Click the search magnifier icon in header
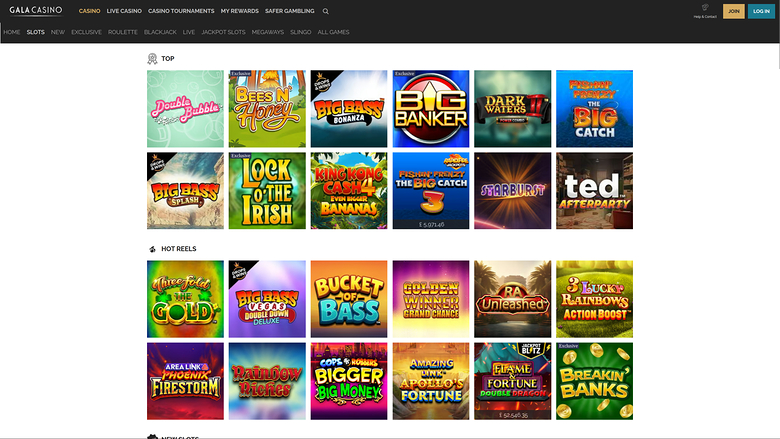The width and height of the screenshot is (780, 439). pos(325,11)
